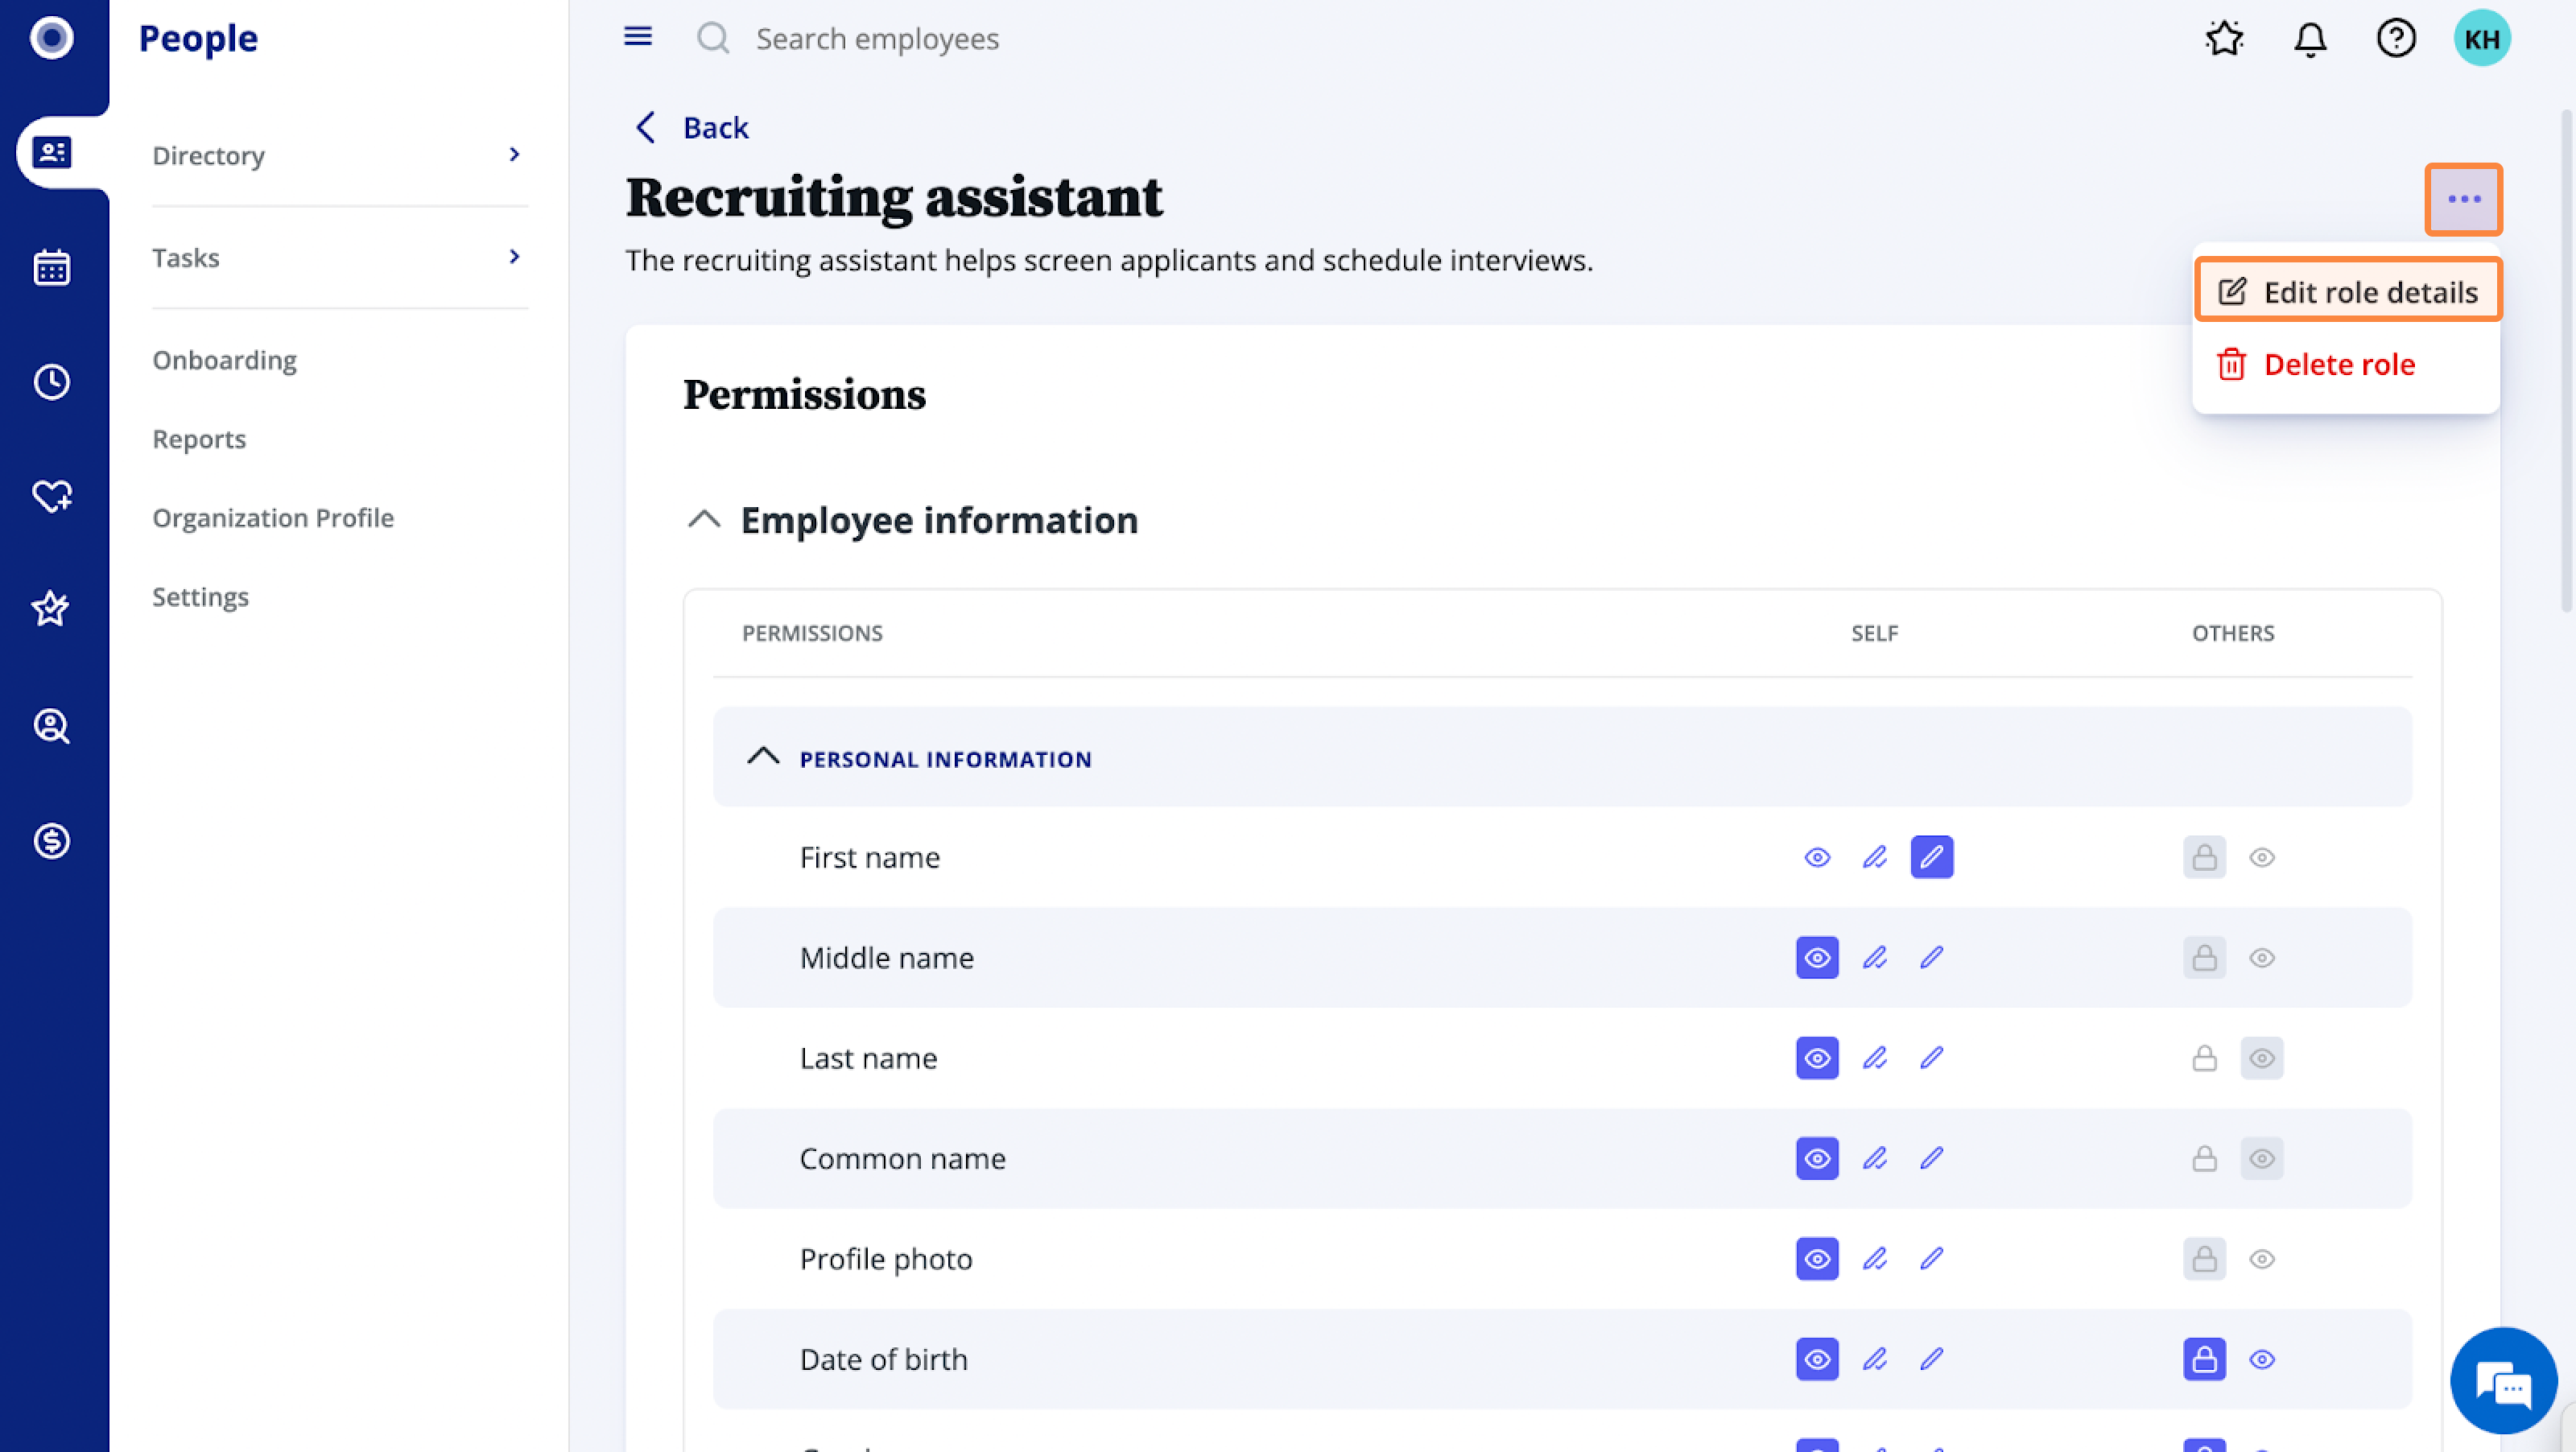
Task: Toggle First name others lock
Action: coord(2204,857)
